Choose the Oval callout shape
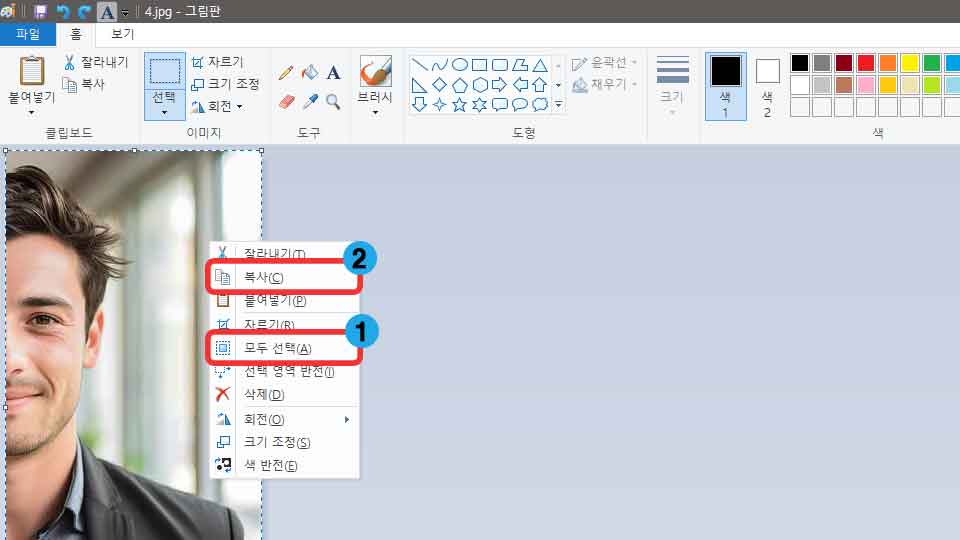 pyautogui.click(x=520, y=105)
